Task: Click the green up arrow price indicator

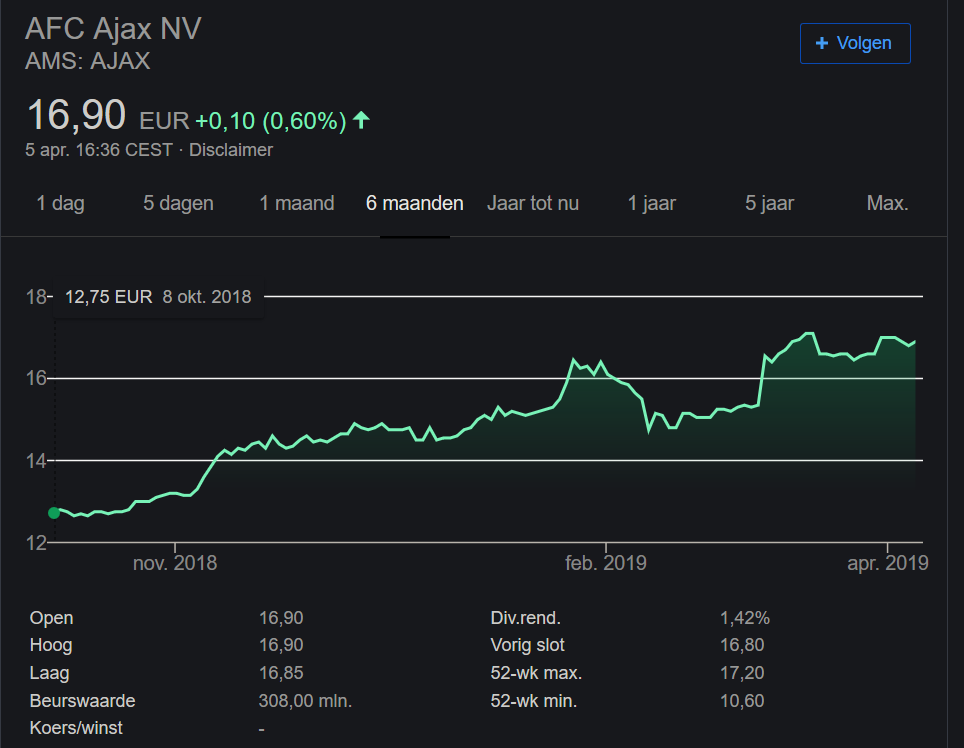Action: pos(361,120)
